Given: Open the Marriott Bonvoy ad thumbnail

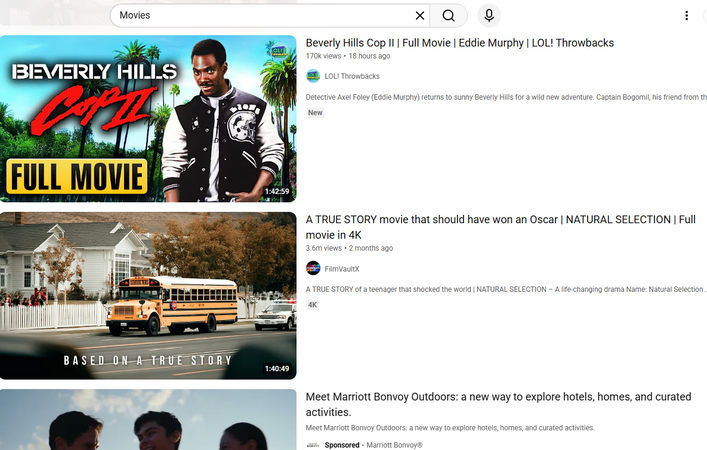Looking at the screenshot, I should coord(148,420).
